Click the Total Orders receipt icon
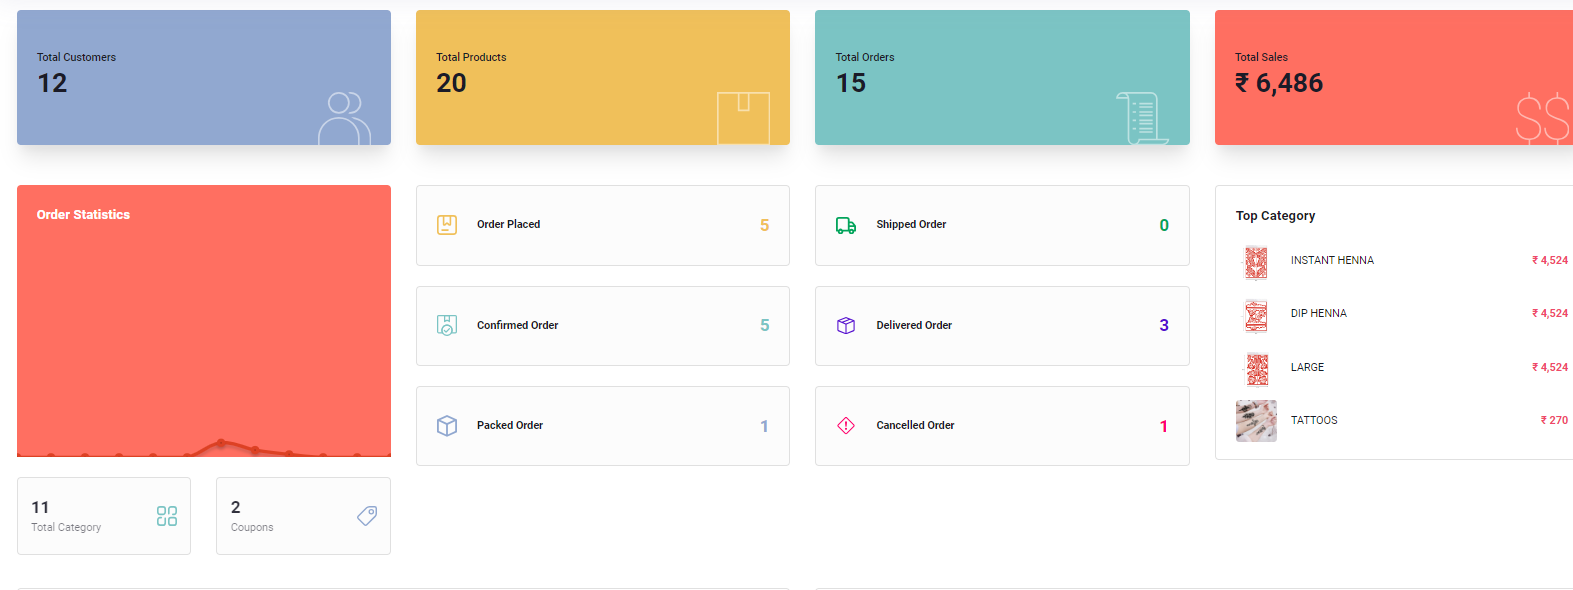The image size is (1573, 590). coord(1141,118)
